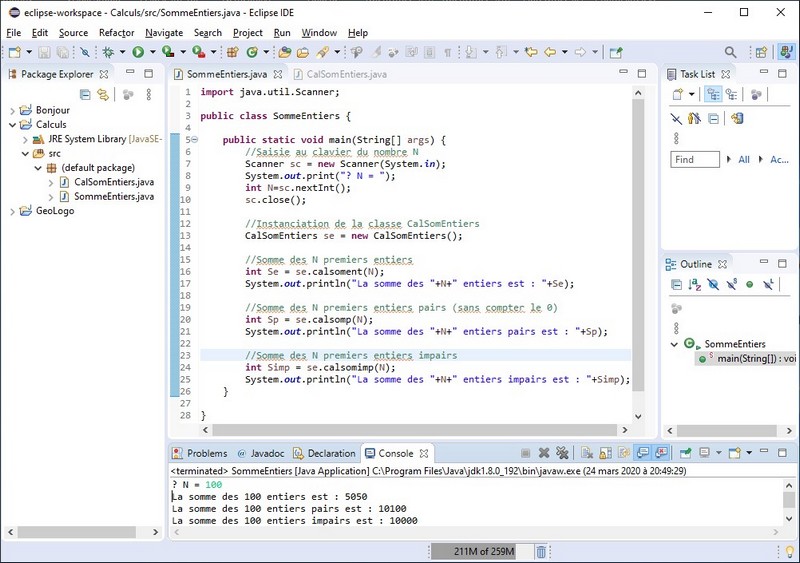The width and height of the screenshot is (800, 563).
Task: Open the Refactor menu
Action: tap(116, 33)
